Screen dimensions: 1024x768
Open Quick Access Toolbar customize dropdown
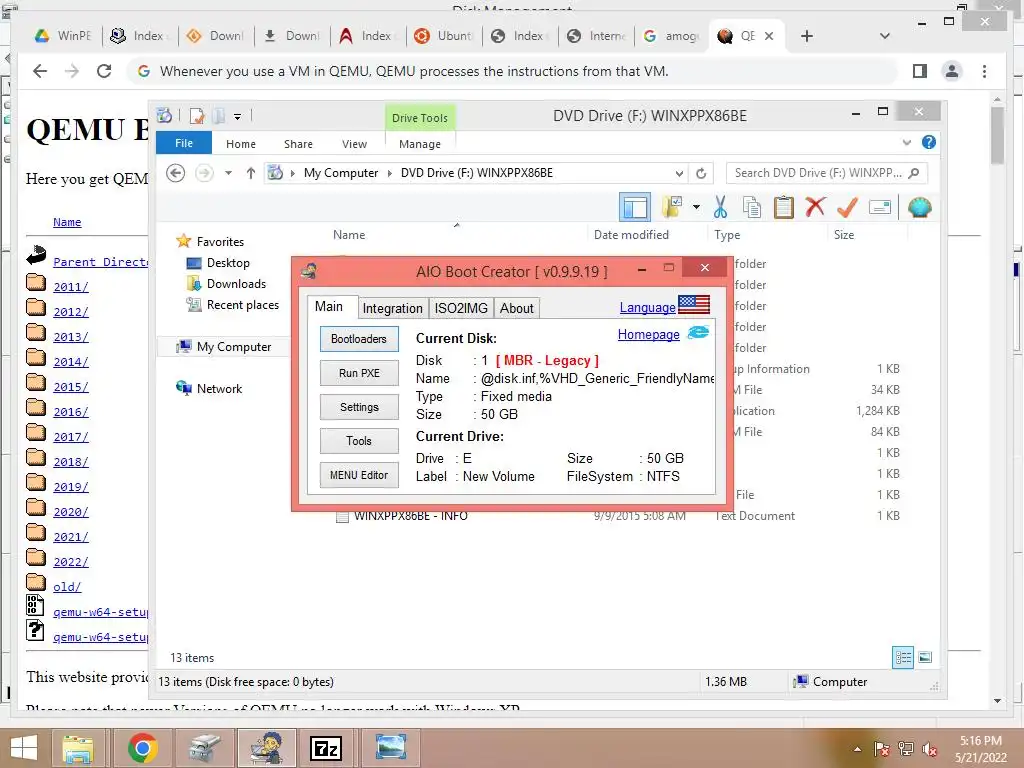click(x=238, y=117)
